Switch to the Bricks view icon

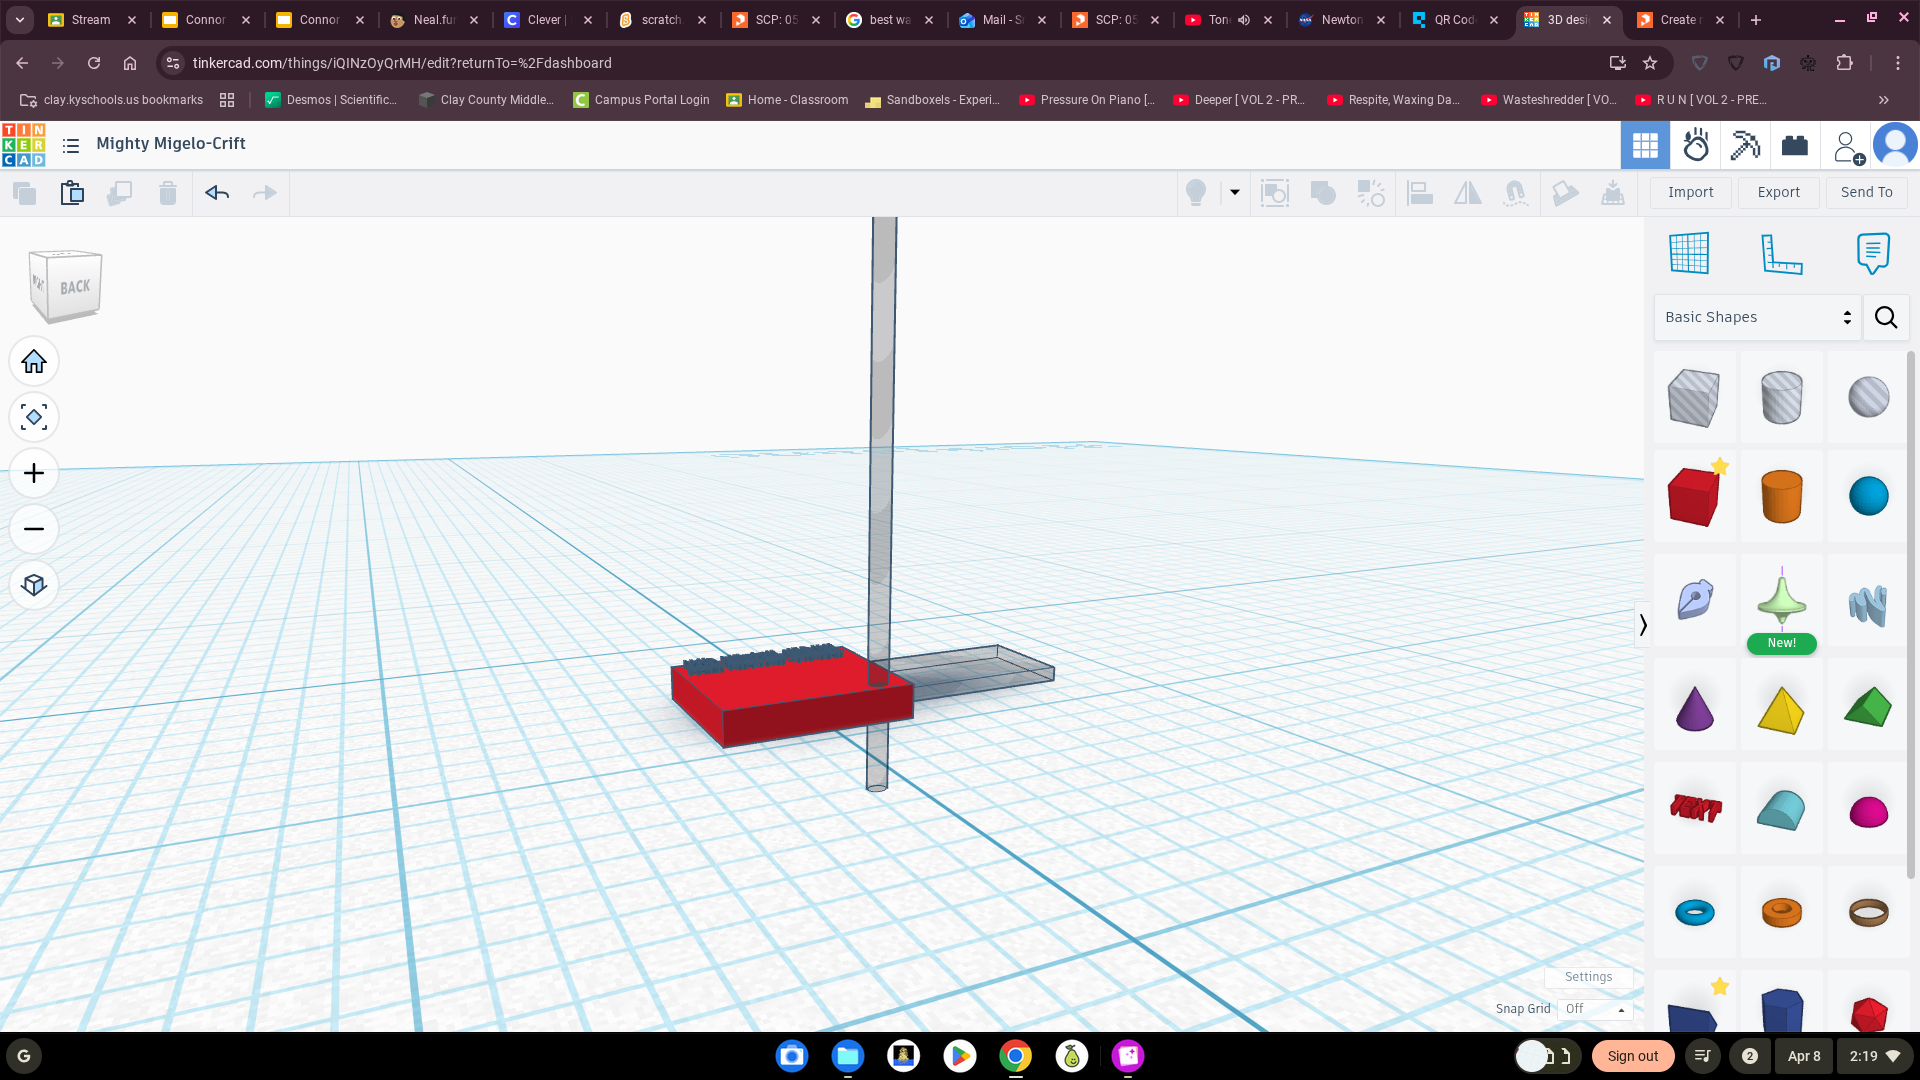[1795, 146]
